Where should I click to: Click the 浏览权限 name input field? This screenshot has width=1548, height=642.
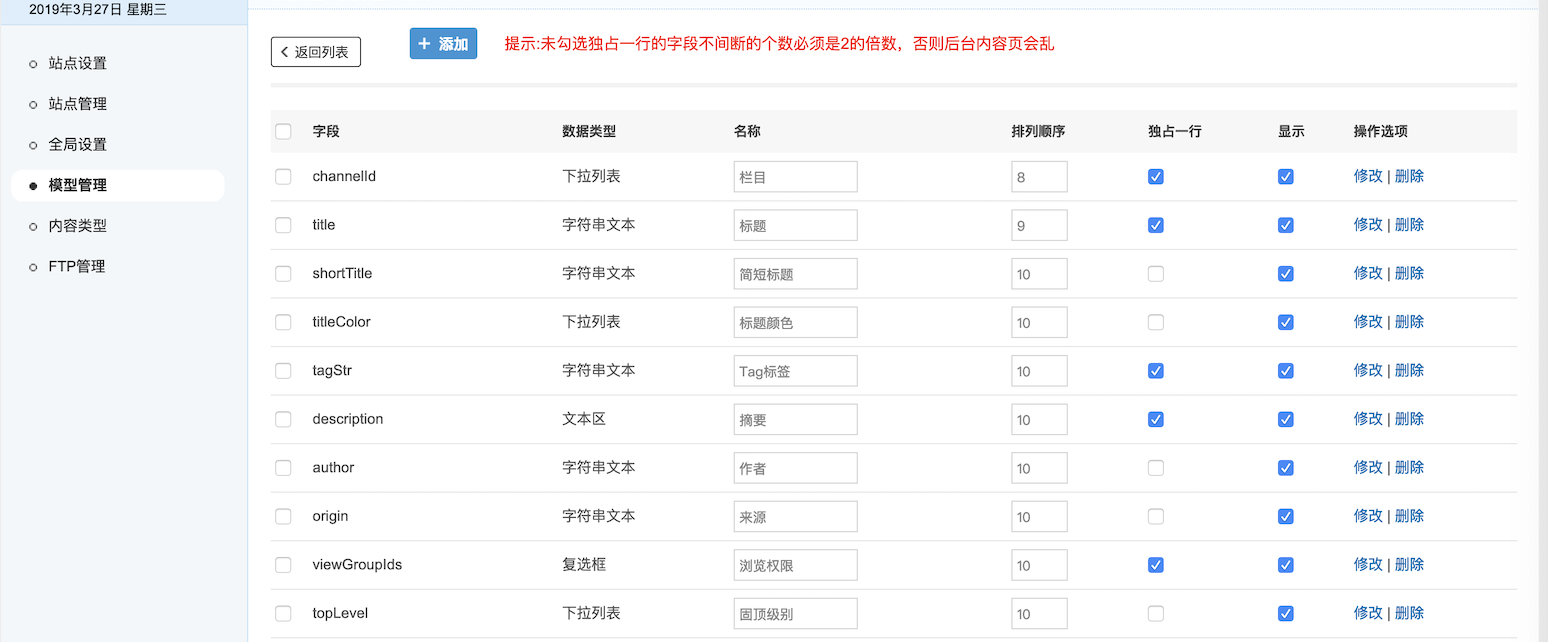coord(795,565)
